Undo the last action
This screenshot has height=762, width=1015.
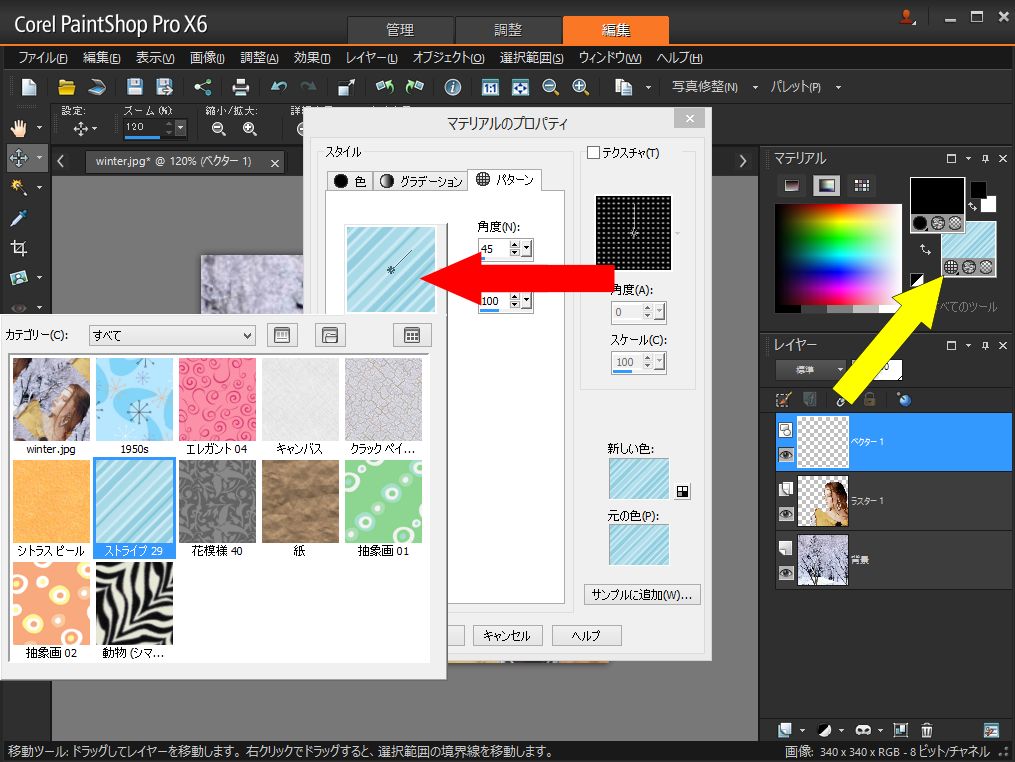click(278, 87)
